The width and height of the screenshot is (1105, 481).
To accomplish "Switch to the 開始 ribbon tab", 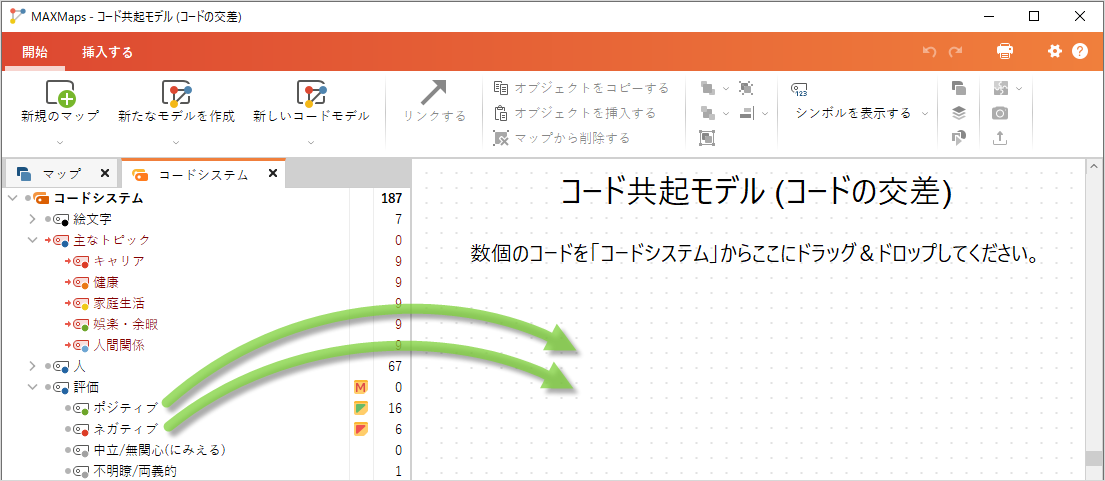I will [x=35, y=51].
